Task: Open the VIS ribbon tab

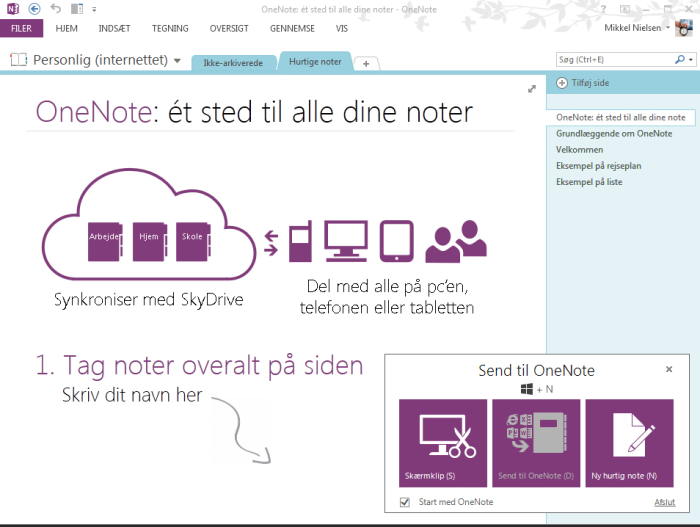Action: pos(342,29)
